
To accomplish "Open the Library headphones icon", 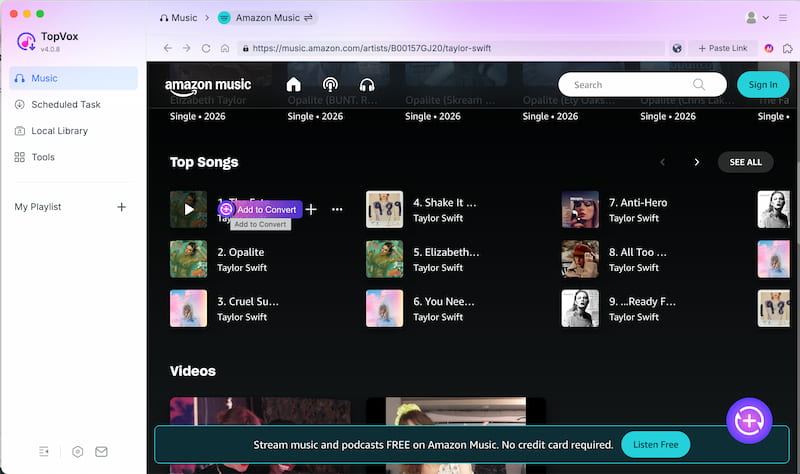I will click(x=367, y=84).
